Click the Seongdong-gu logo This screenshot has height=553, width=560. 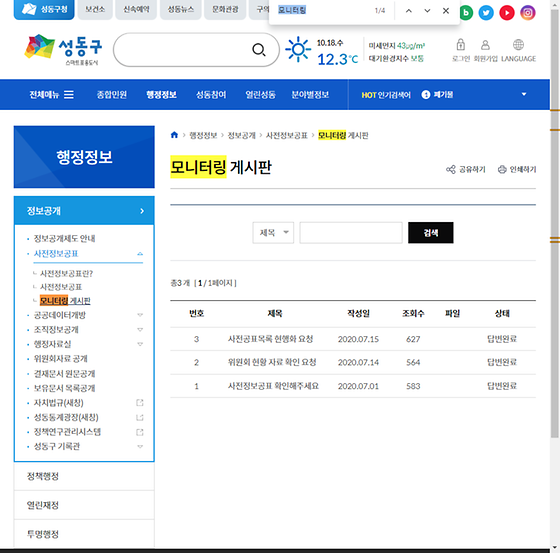tap(64, 50)
